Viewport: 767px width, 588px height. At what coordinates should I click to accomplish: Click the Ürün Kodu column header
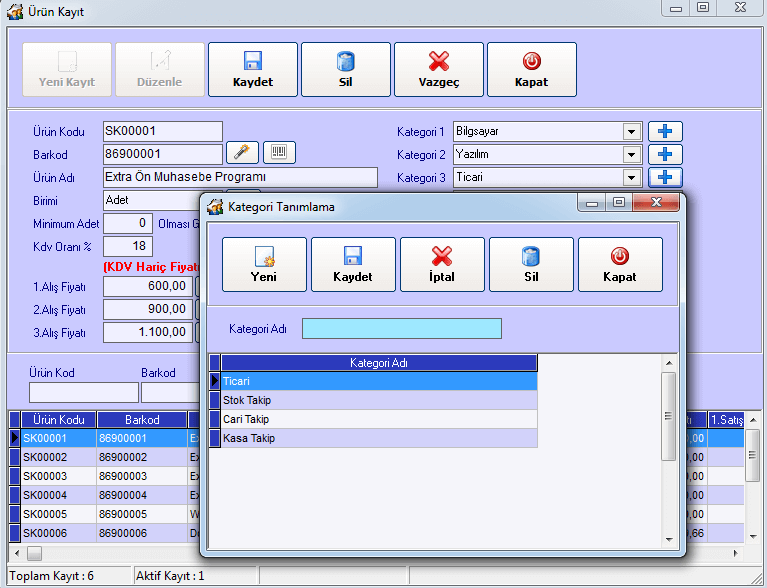[59, 420]
